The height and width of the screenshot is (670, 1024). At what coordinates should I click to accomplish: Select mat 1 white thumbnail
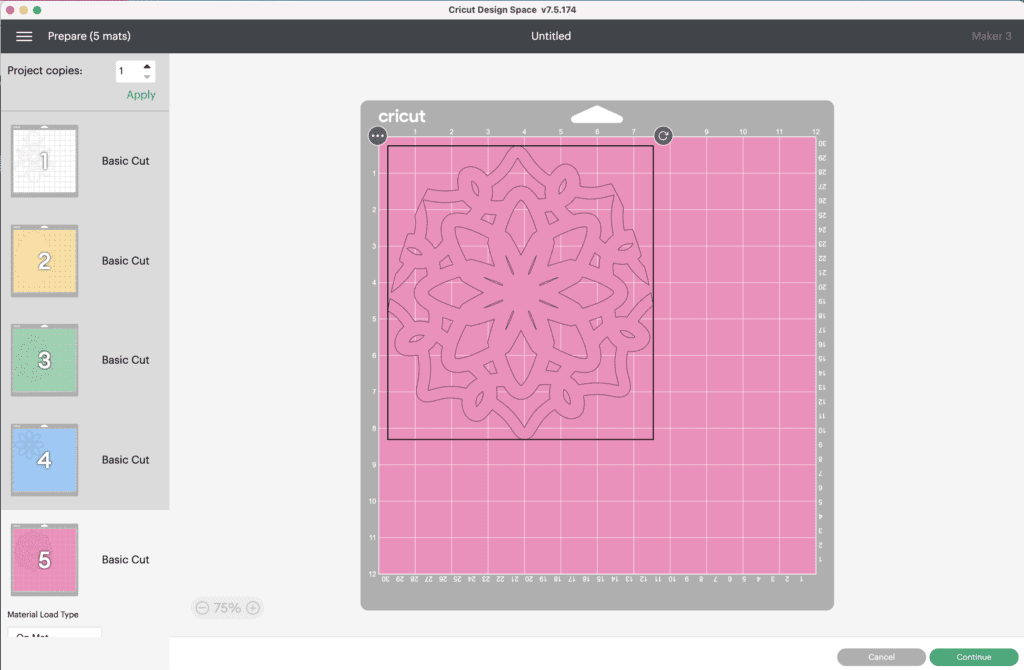tap(44, 161)
